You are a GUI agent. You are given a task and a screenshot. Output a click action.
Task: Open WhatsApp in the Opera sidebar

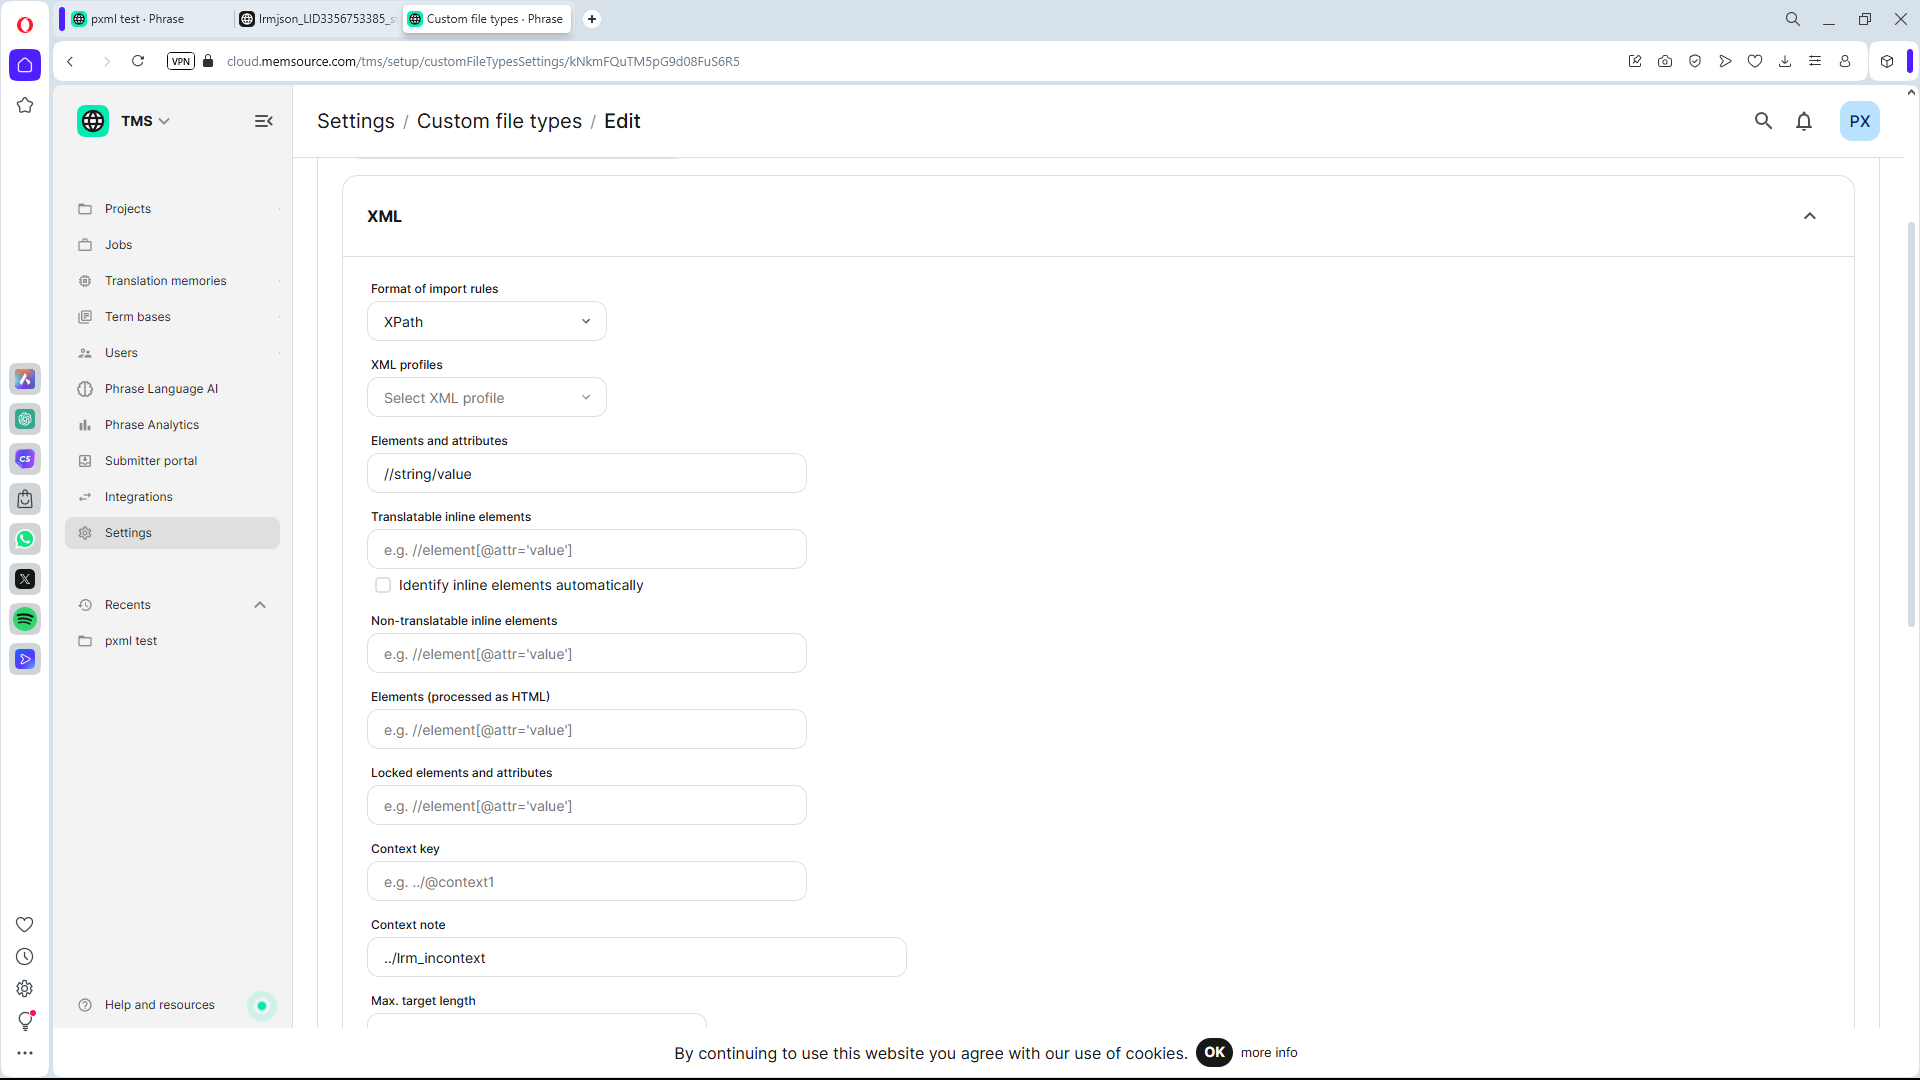coord(25,539)
